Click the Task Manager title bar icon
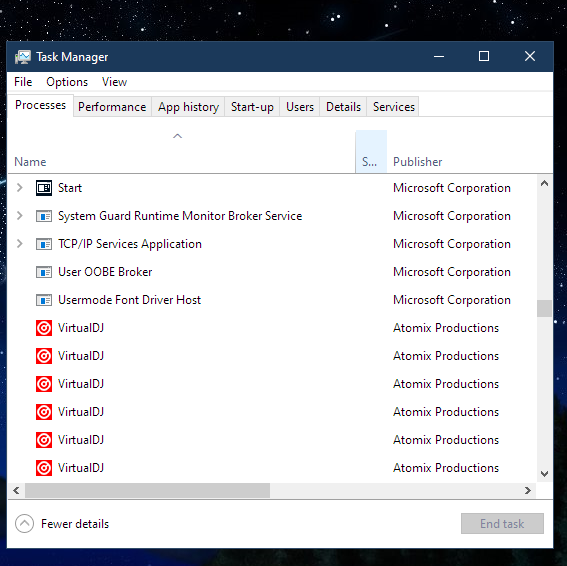Image resolution: width=567 pixels, height=566 pixels. 22,57
